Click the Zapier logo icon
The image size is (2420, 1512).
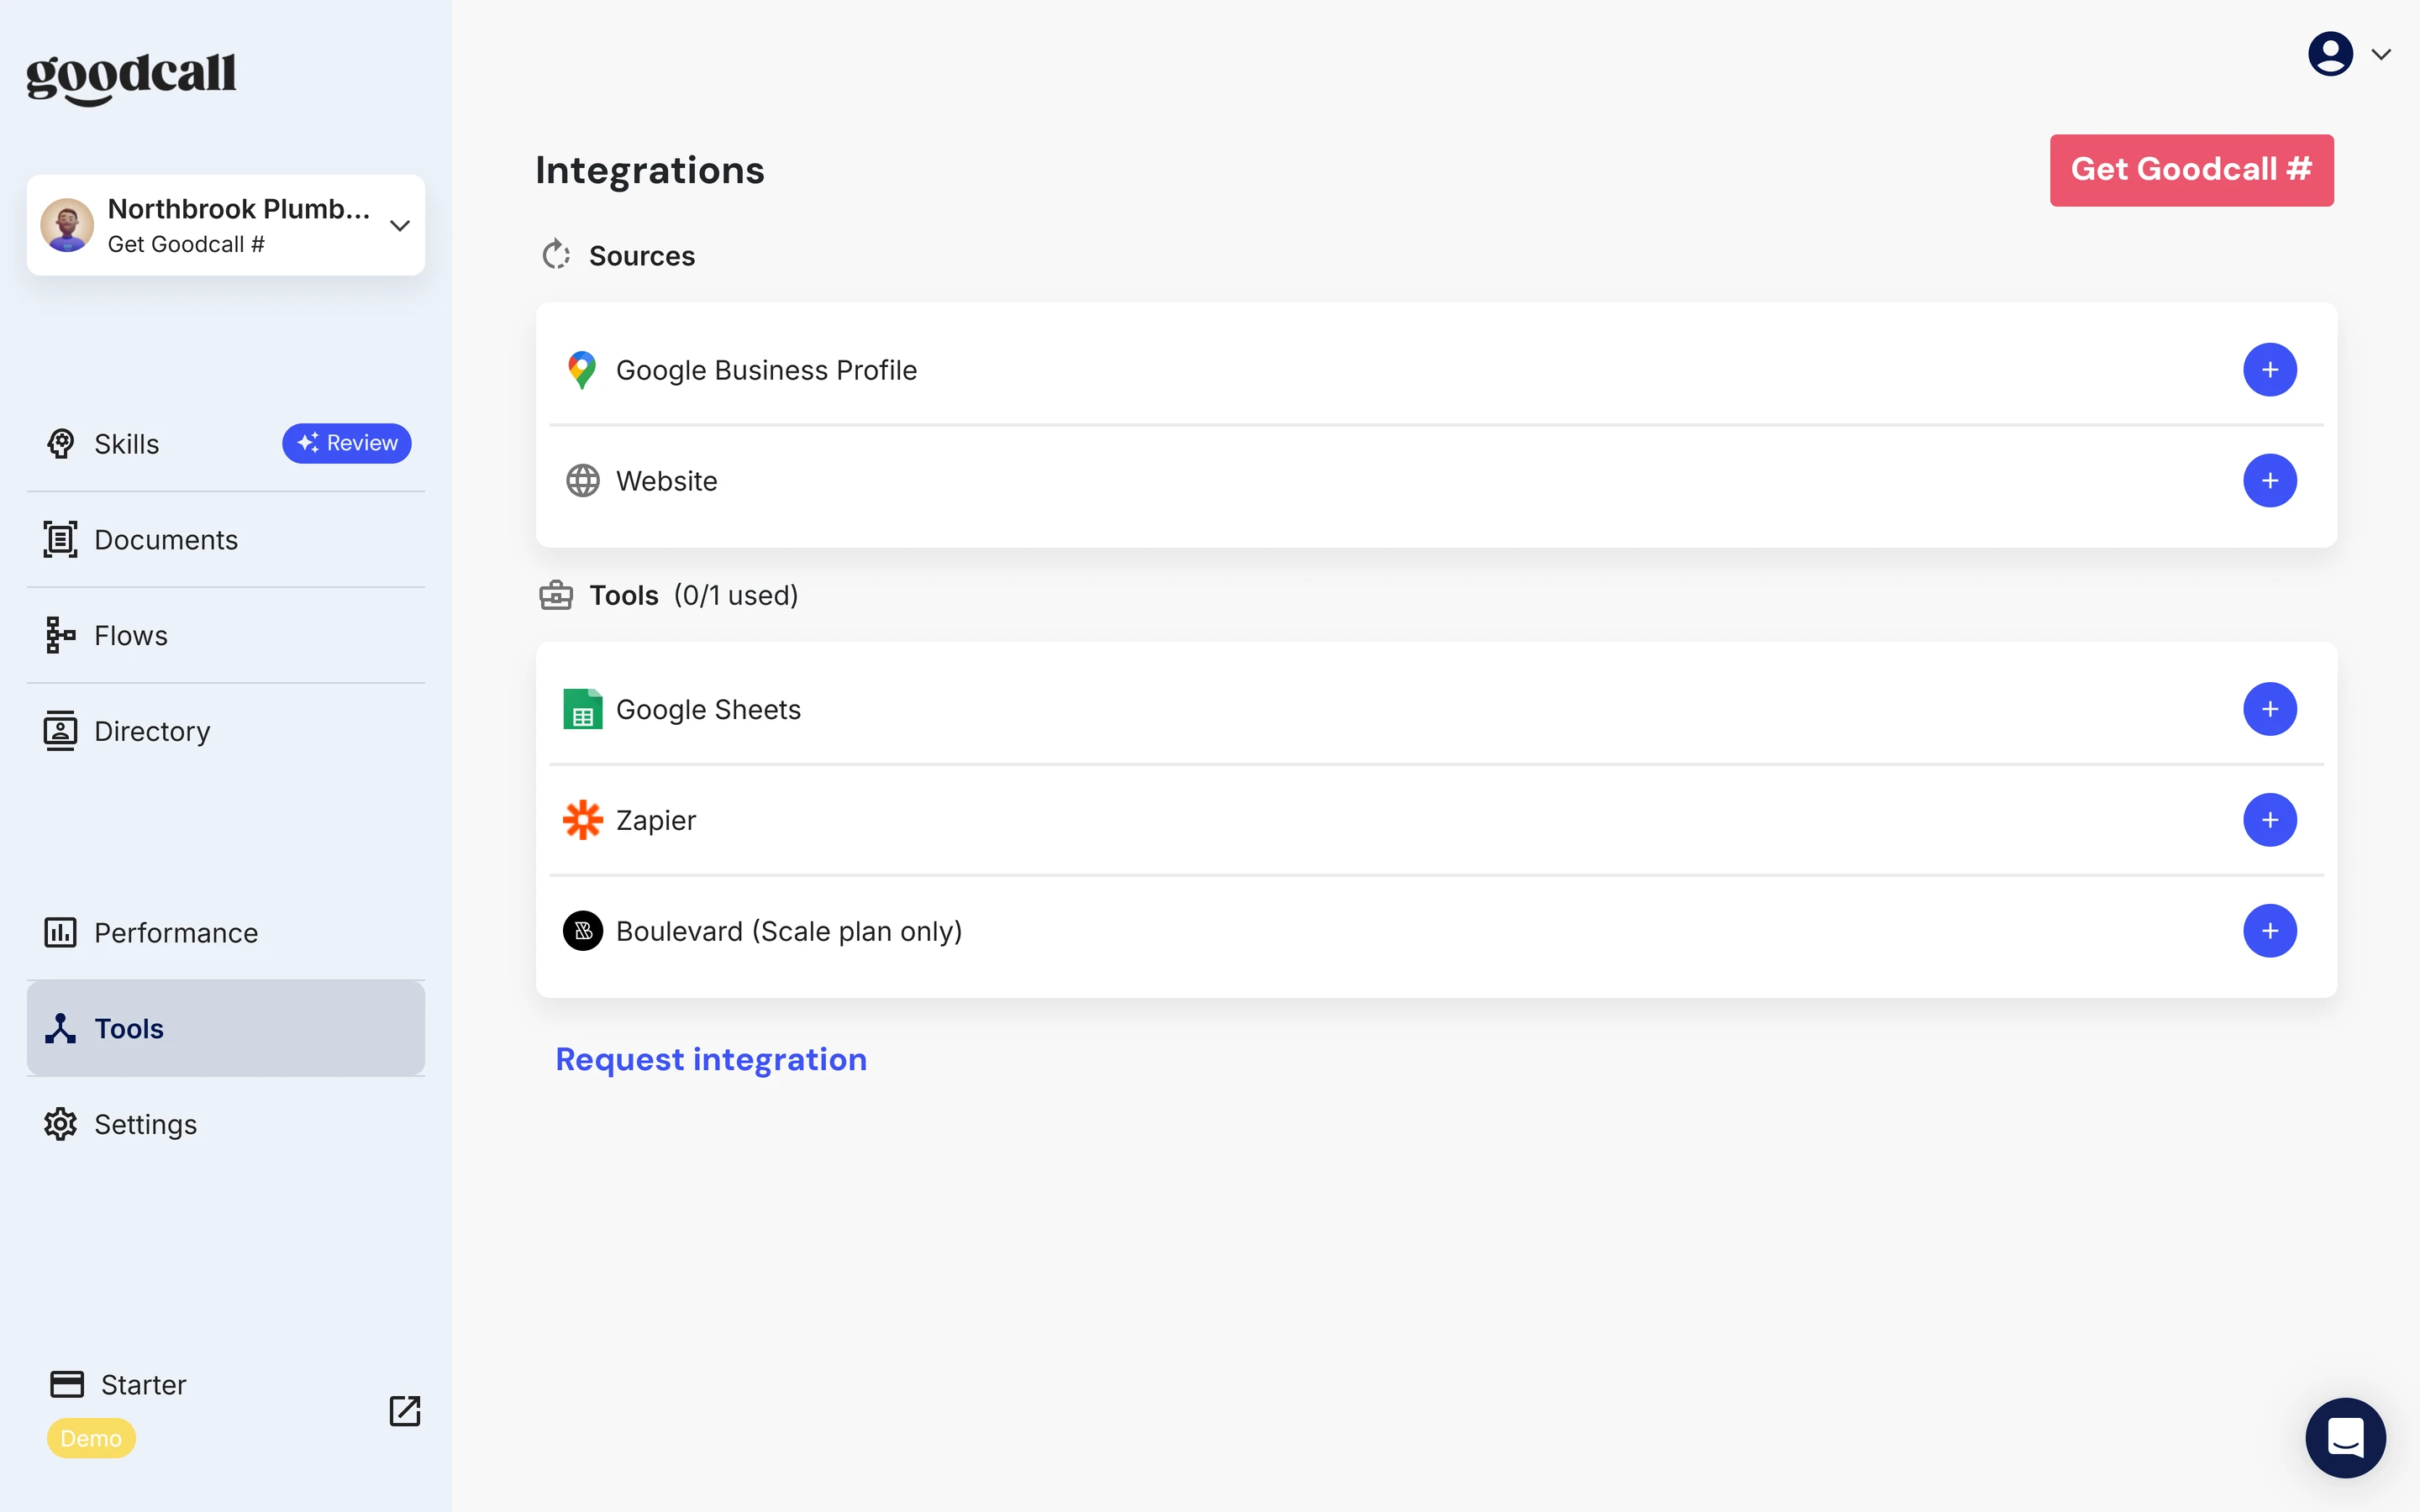[x=583, y=820]
